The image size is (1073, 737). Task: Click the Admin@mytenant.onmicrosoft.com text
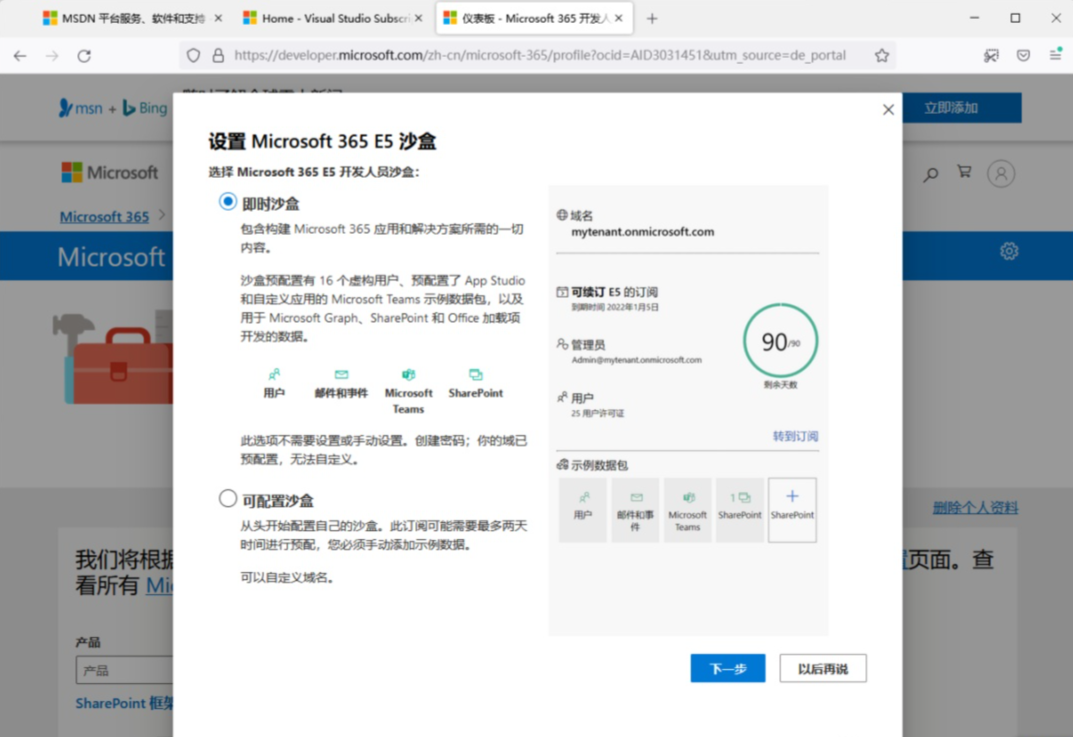636,359
